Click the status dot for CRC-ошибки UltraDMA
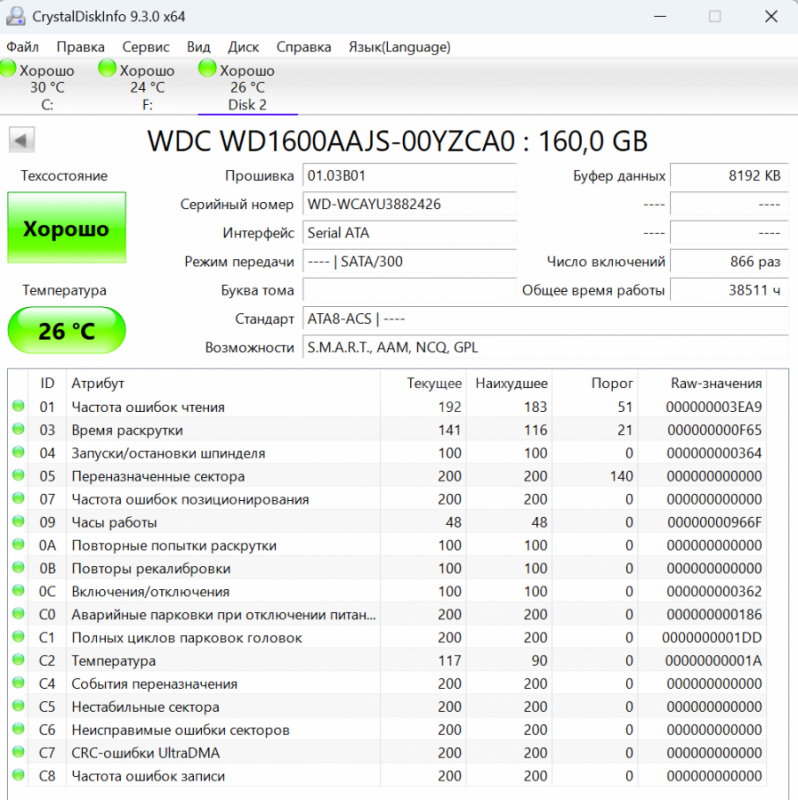Viewport: 798px width, 800px height. [x=18, y=752]
